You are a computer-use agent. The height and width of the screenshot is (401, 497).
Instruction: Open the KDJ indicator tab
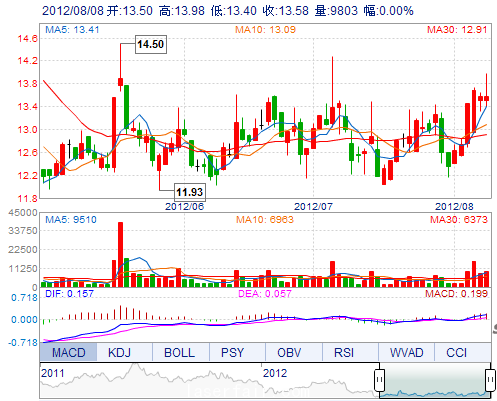coord(119,352)
